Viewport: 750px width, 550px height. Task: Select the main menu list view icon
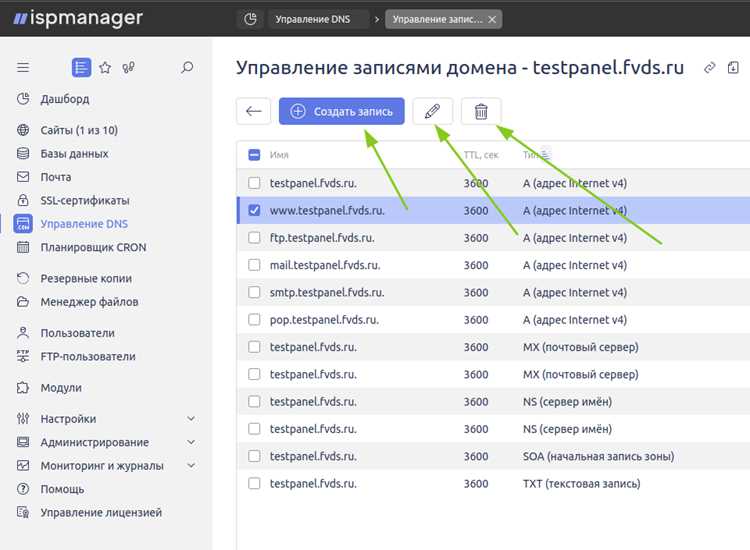[x=81, y=67]
